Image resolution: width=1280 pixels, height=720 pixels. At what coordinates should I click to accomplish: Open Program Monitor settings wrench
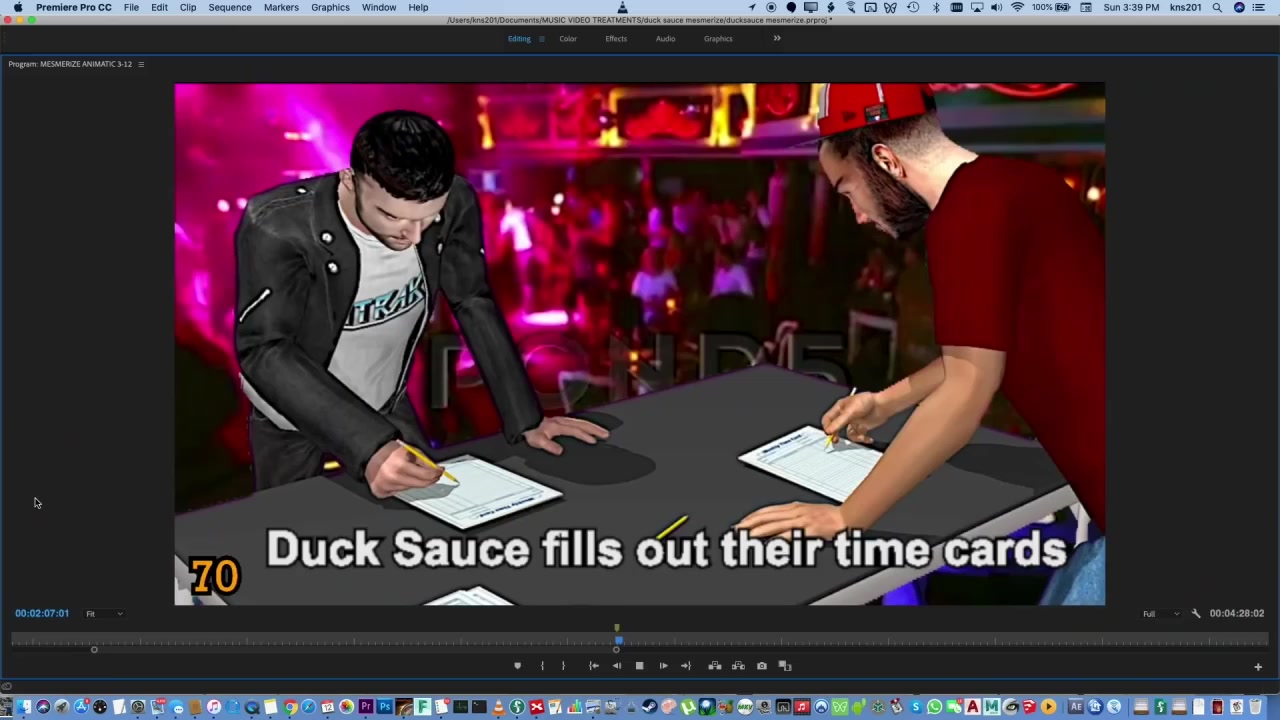tap(1195, 613)
